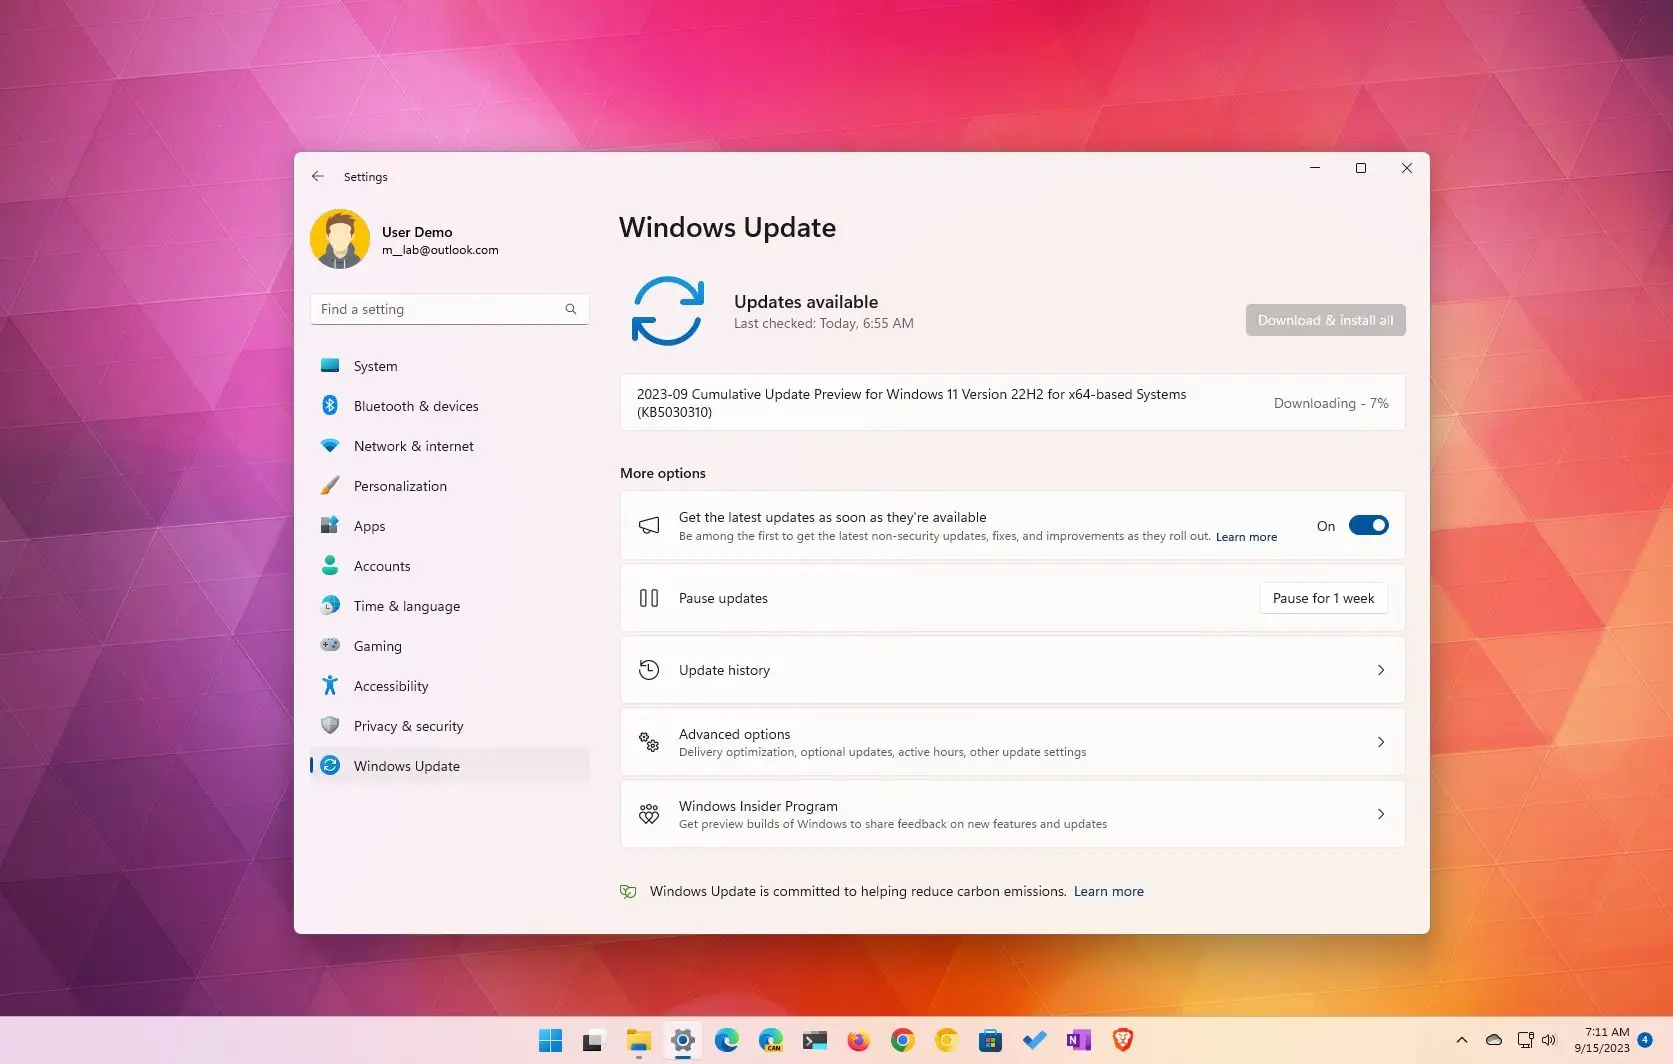Launch Brave browser from taskbar
Screen dimensions: 1673x1064
(1122, 1041)
